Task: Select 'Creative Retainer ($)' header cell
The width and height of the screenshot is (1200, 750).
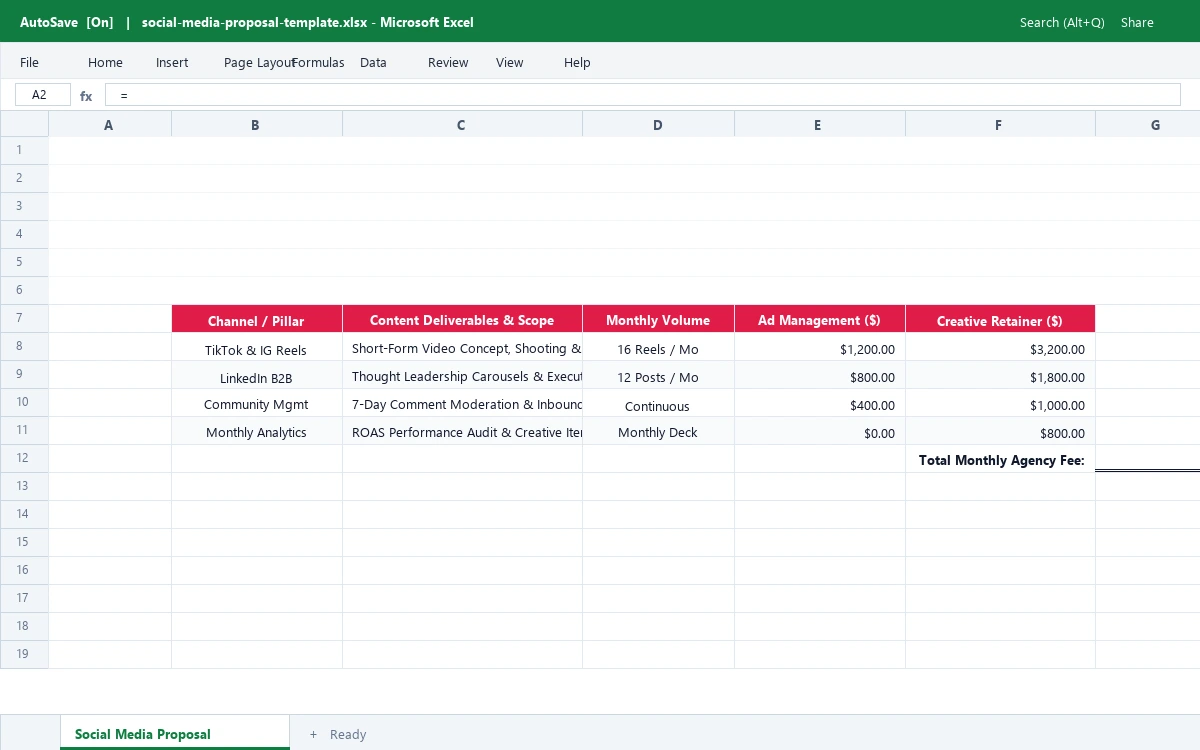Action: [1001, 319]
